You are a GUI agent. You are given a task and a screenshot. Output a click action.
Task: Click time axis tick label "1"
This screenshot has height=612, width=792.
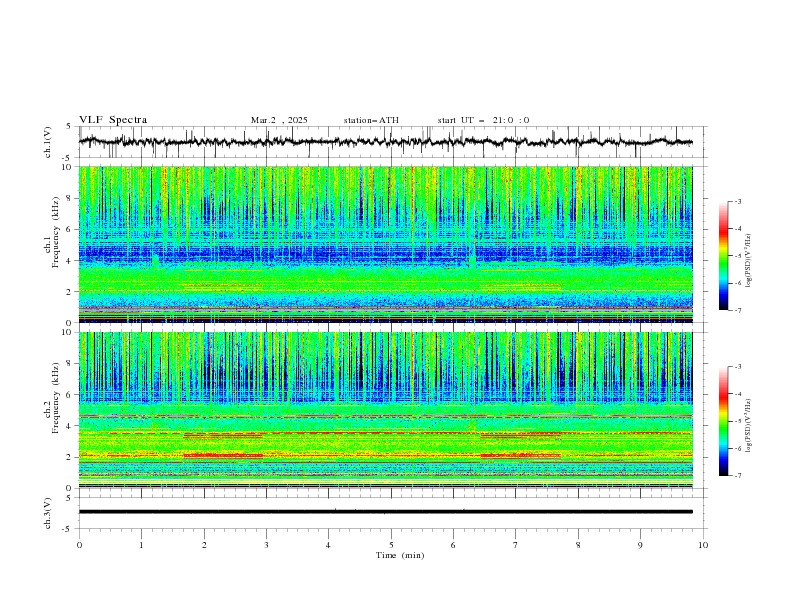click(x=141, y=545)
